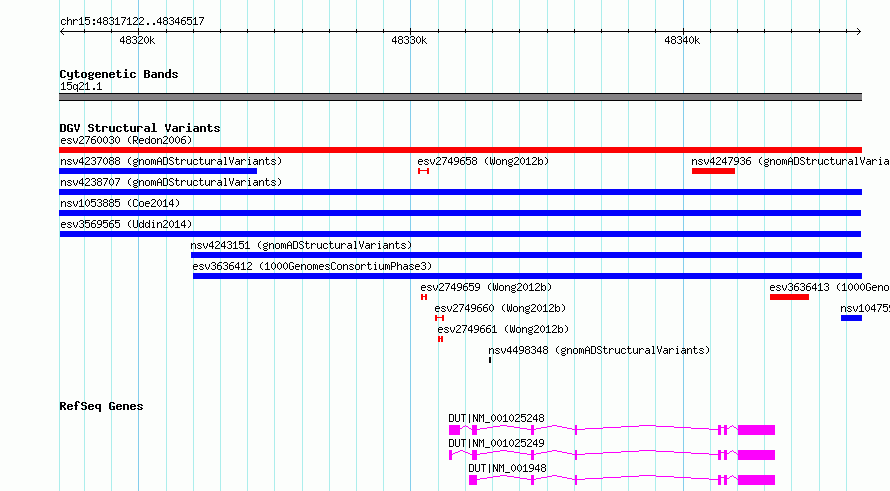
Task: Open the nsv1053885 (Coe2014) variant bar
Action: pyautogui.click(x=460, y=213)
